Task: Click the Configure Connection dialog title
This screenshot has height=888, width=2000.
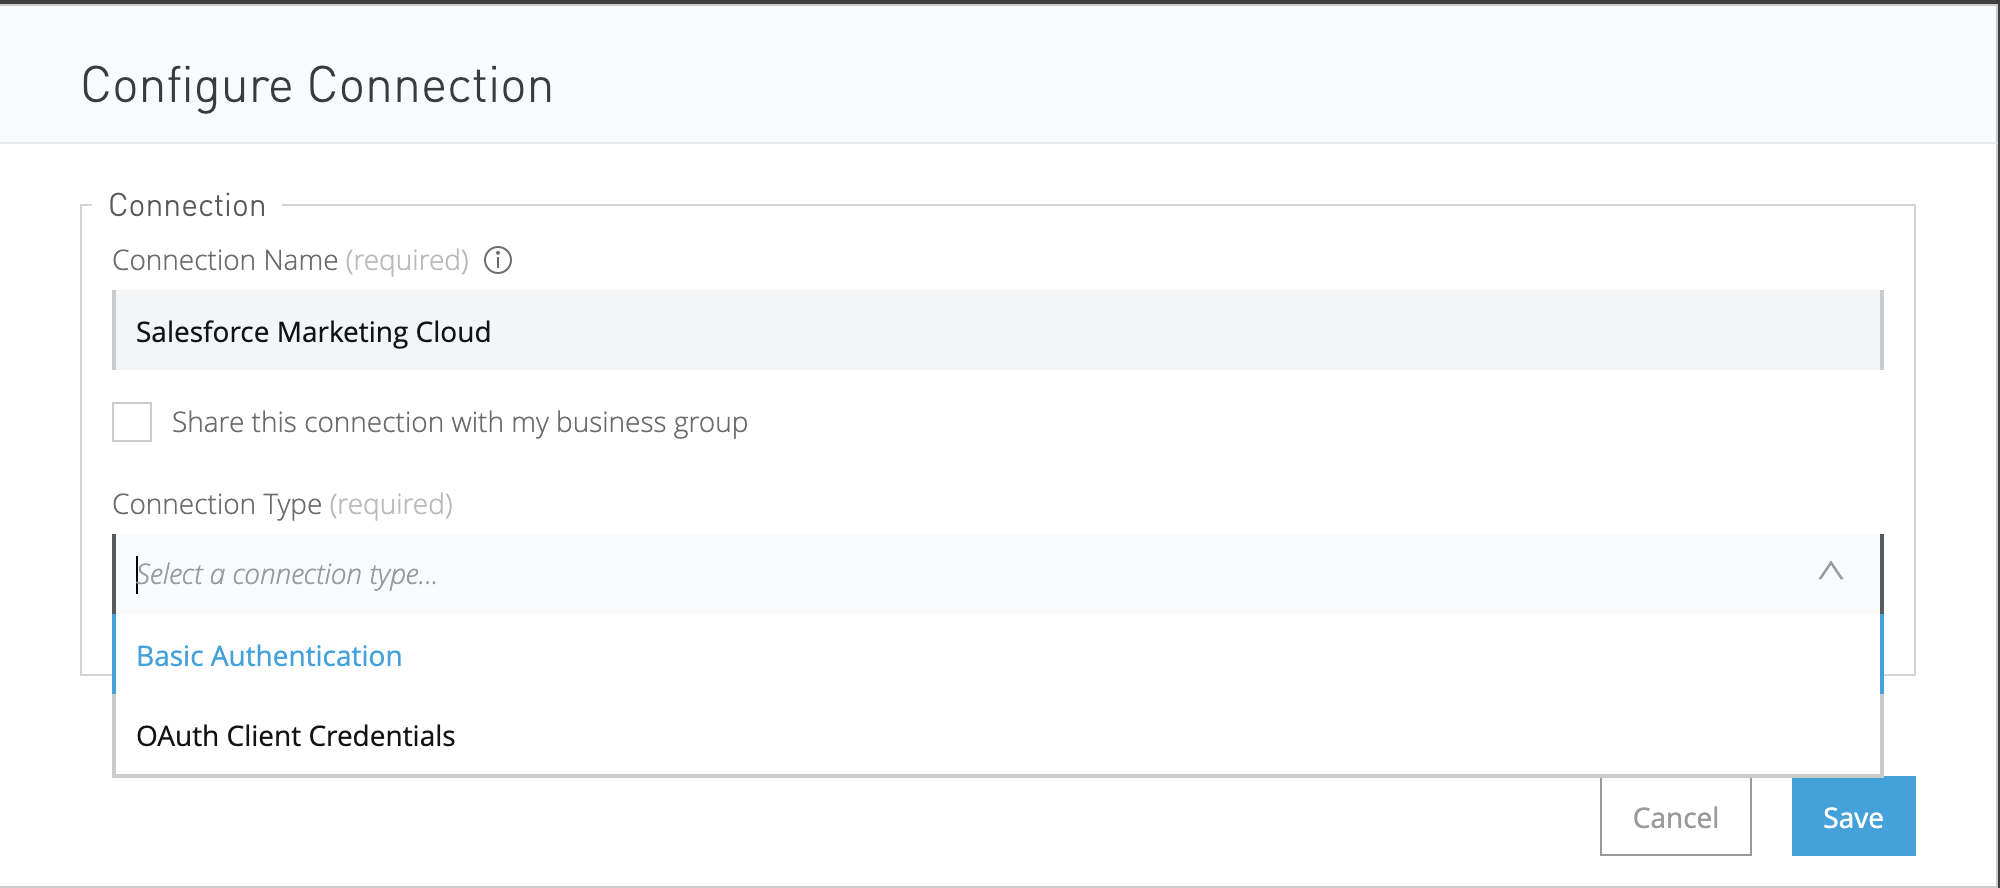Action: coord(317,86)
